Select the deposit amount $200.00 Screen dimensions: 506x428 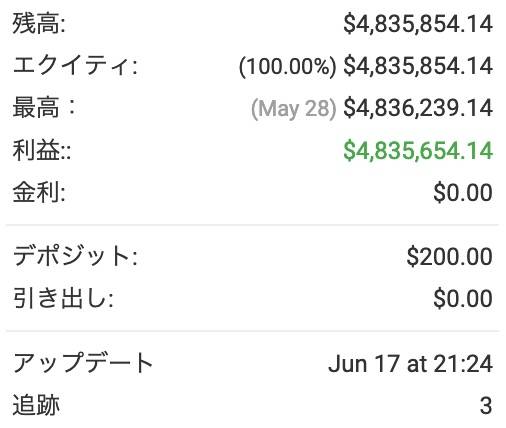coord(450,256)
